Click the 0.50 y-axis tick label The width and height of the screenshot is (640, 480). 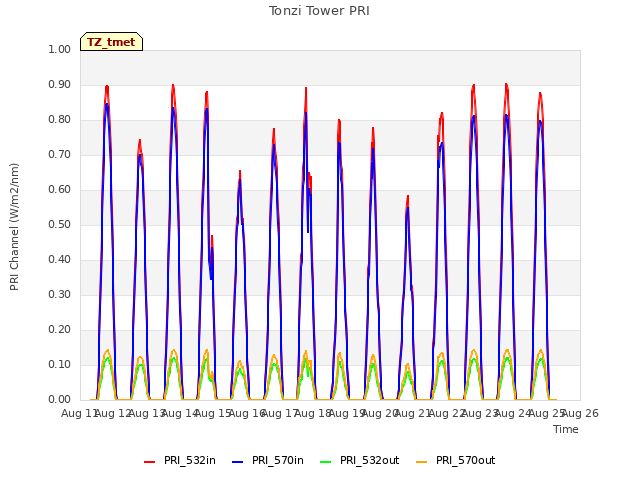tap(60, 224)
